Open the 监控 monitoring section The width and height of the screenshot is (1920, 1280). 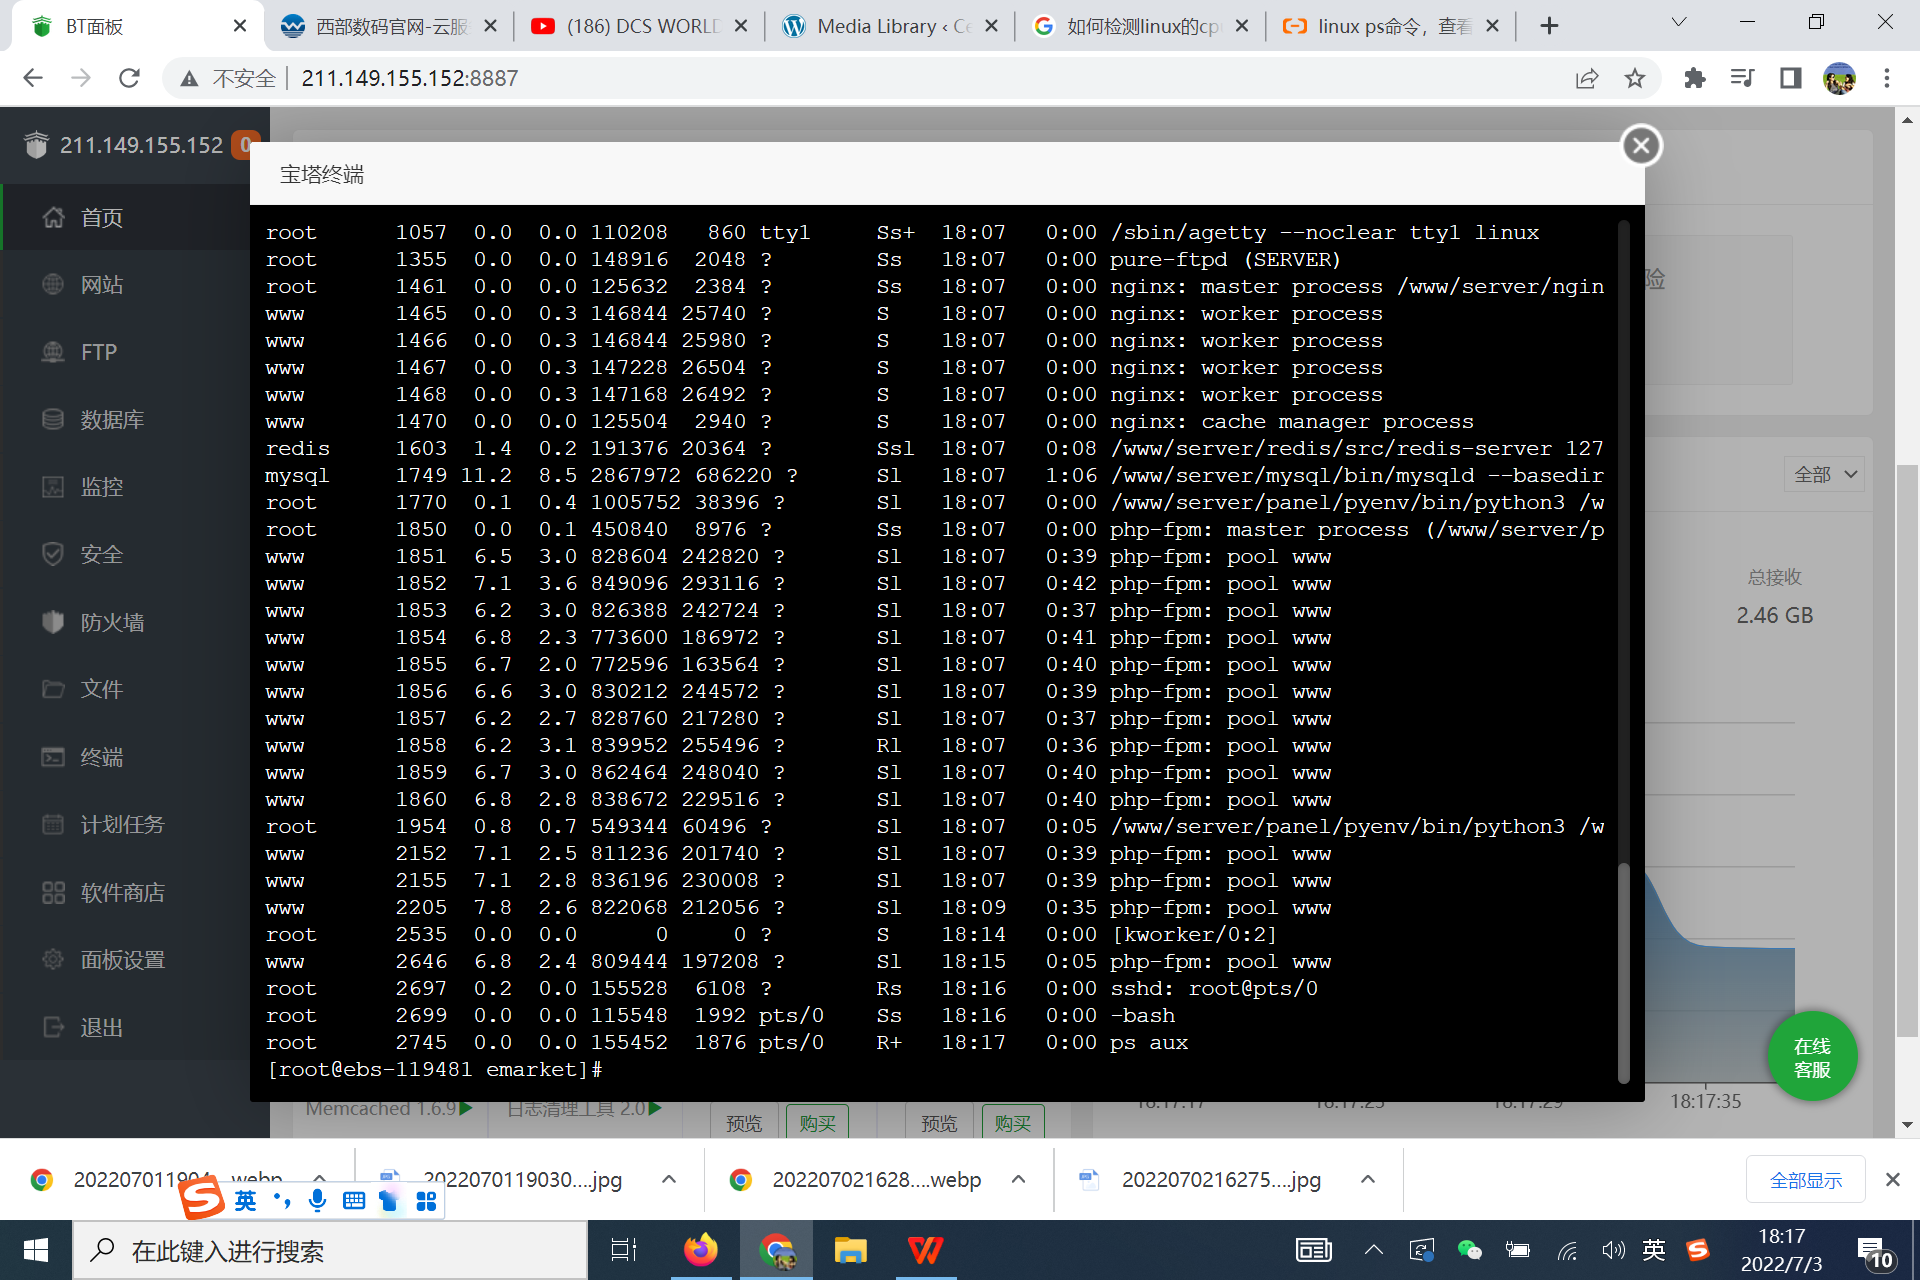[x=101, y=487]
